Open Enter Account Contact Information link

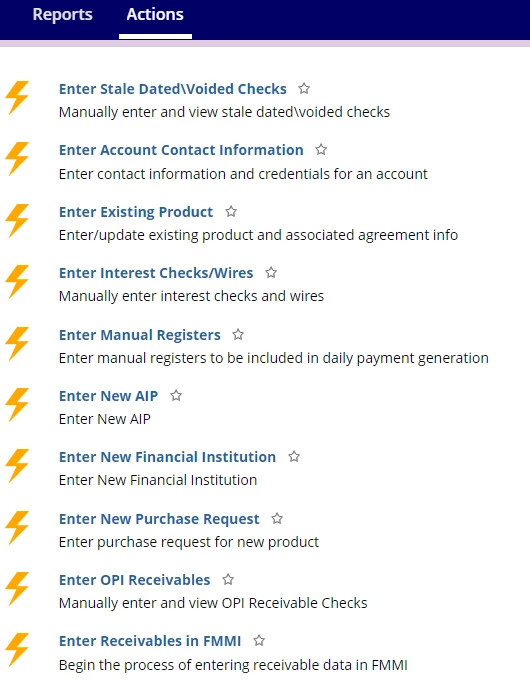point(181,150)
